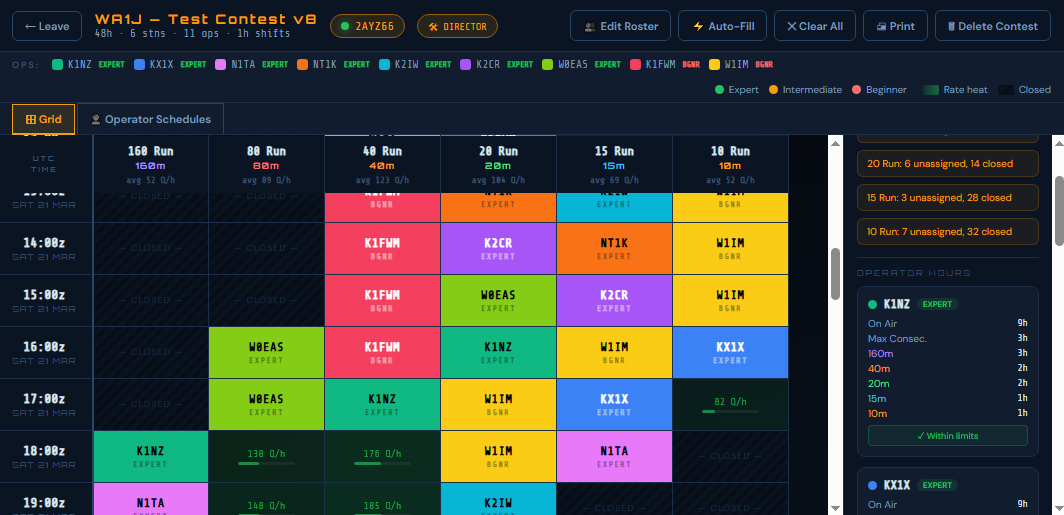Screen dimensions: 1064x515
Task: Click the 80 Run column header
Action: point(267,164)
